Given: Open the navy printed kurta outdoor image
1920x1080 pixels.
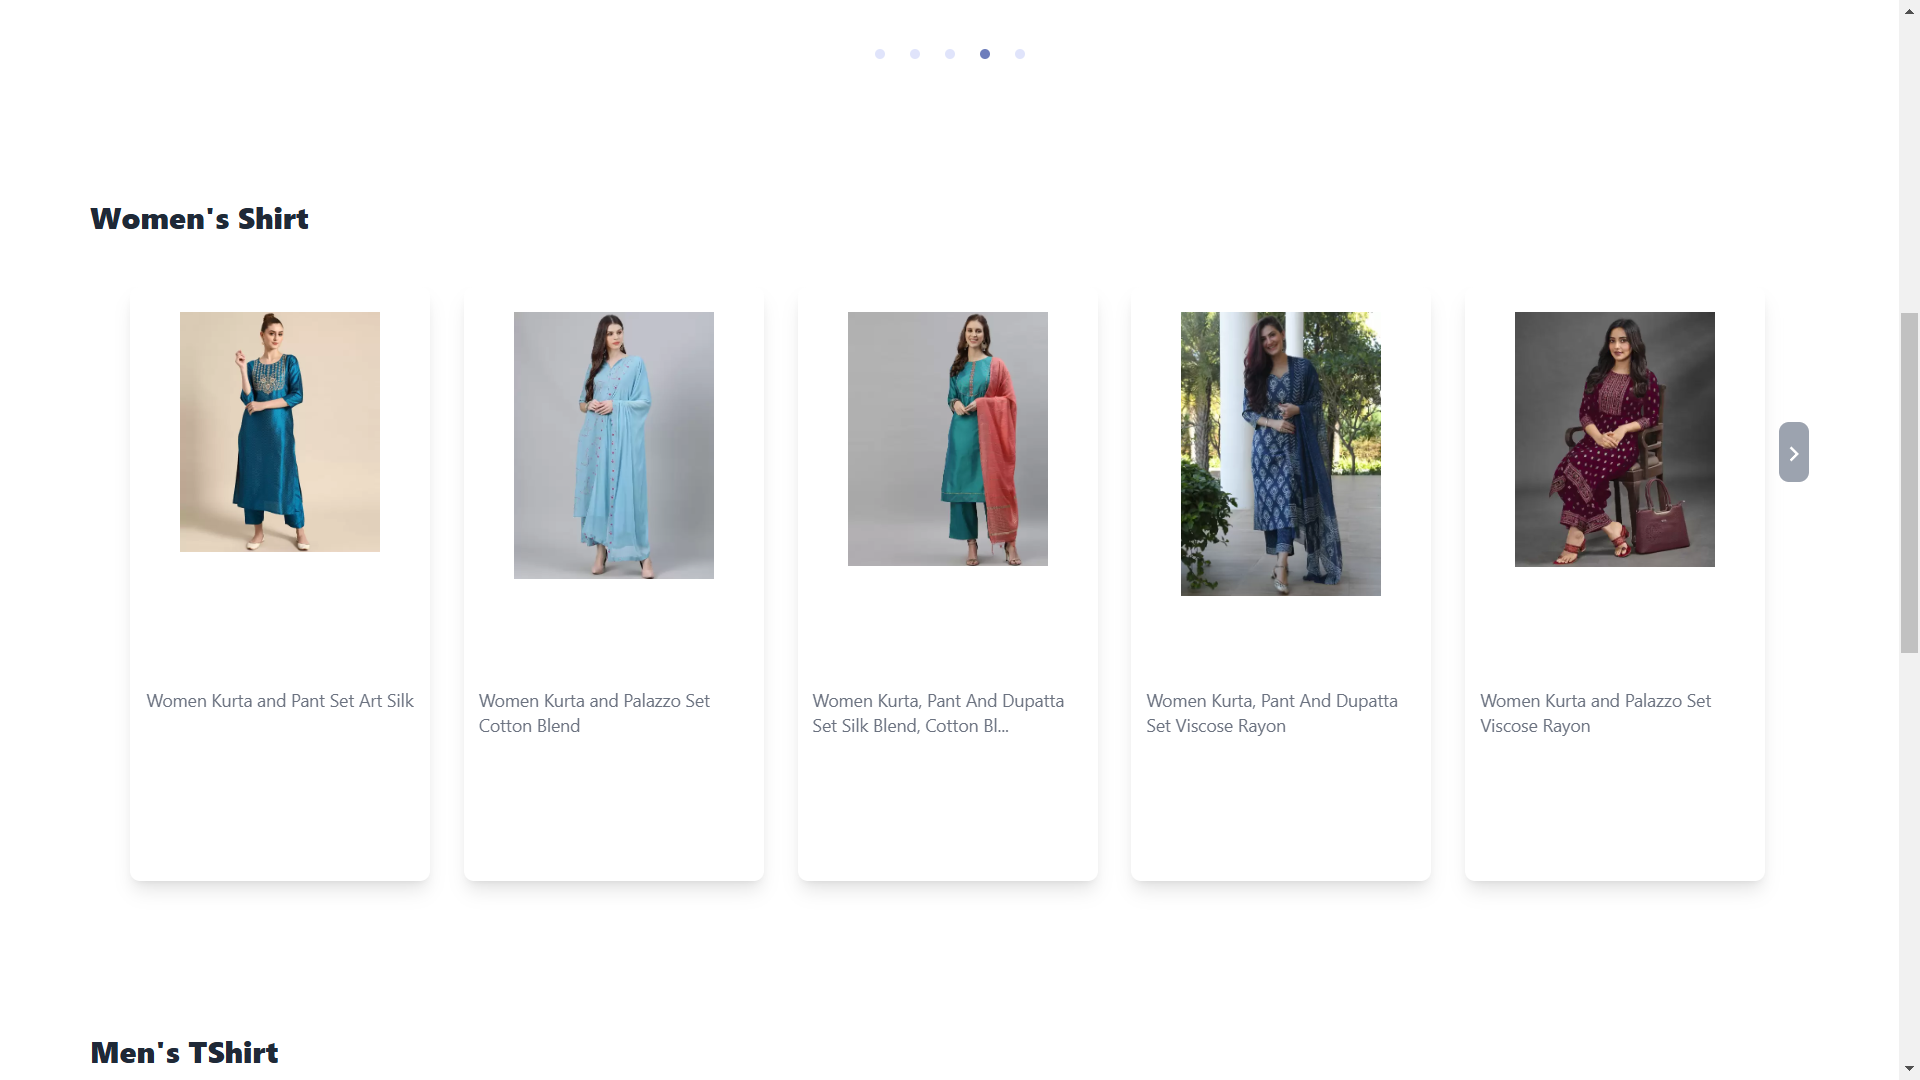Looking at the screenshot, I should tap(1281, 454).
